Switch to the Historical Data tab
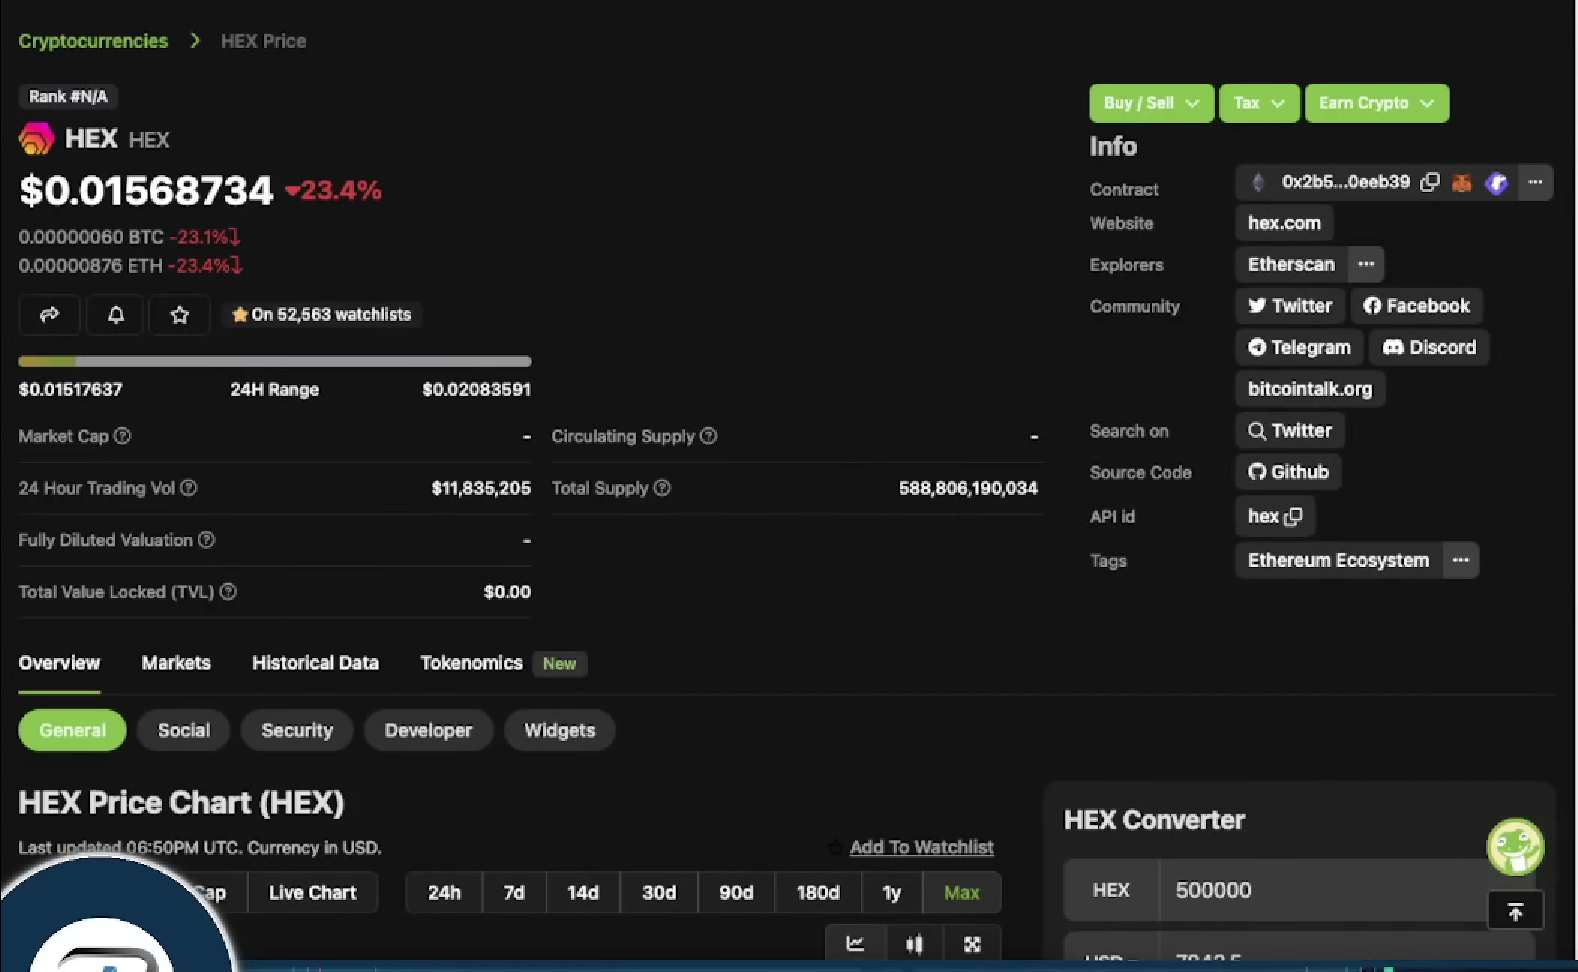Image resolution: width=1578 pixels, height=972 pixels. 315,663
